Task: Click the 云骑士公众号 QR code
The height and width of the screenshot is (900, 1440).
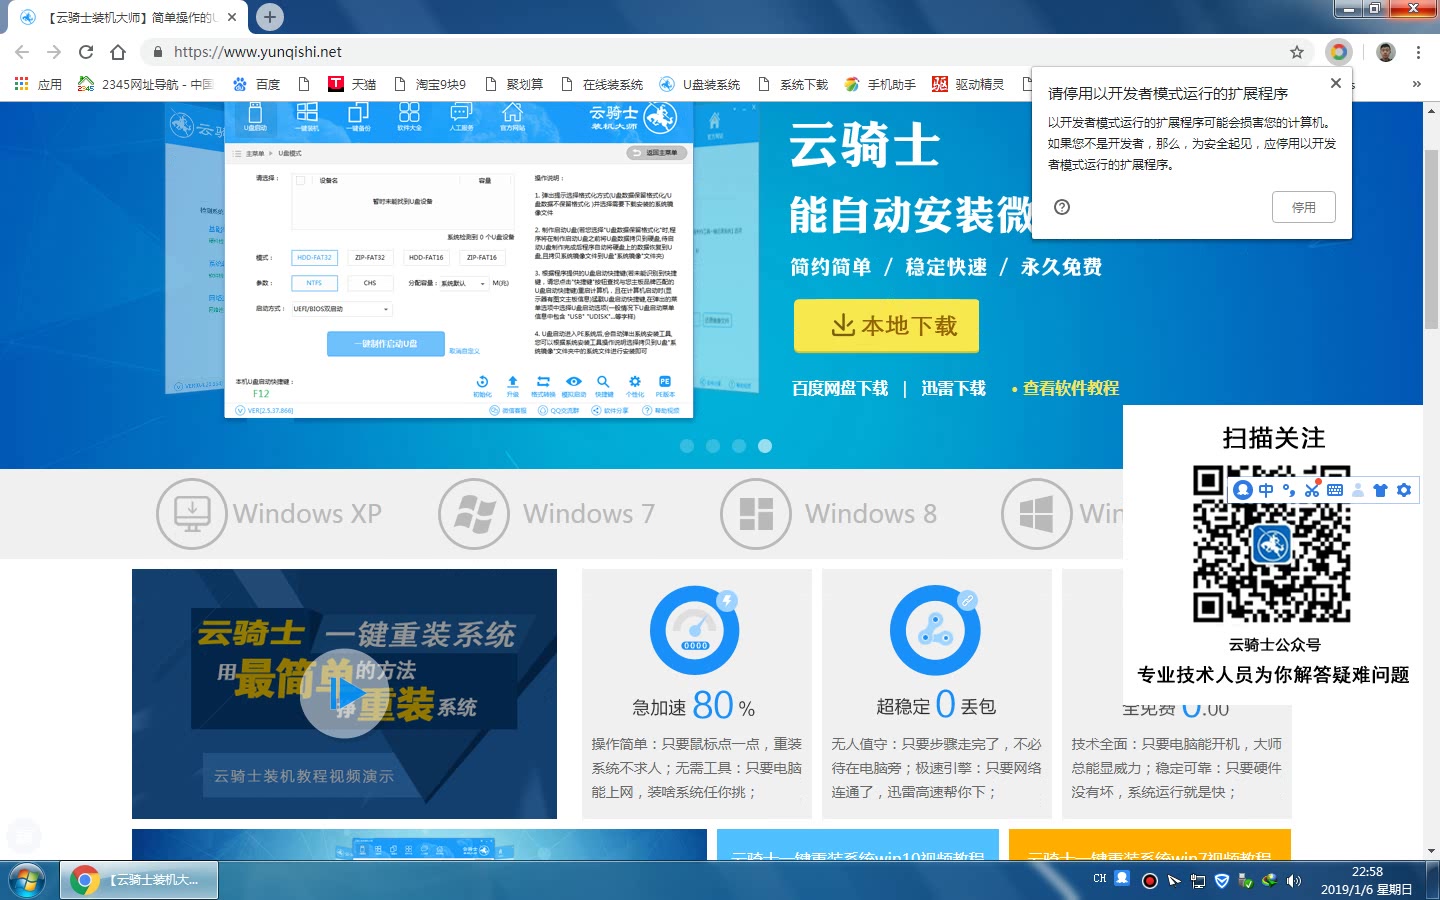Action: [x=1272, y=544]
